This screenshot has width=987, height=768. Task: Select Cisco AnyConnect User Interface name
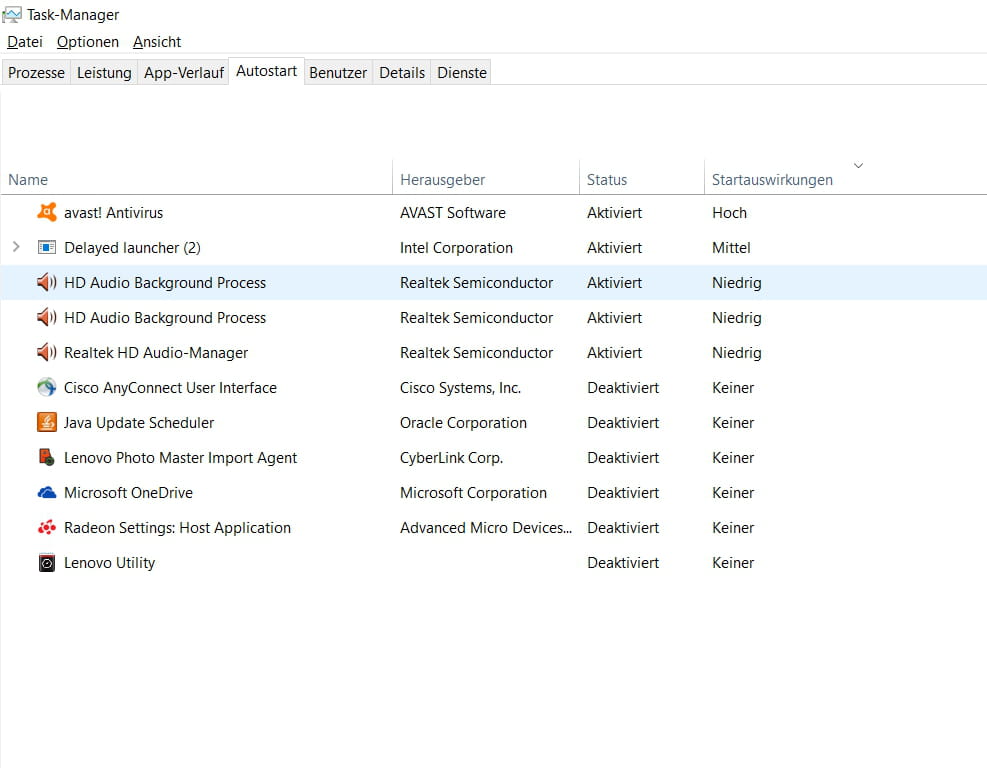coord(170,388)
